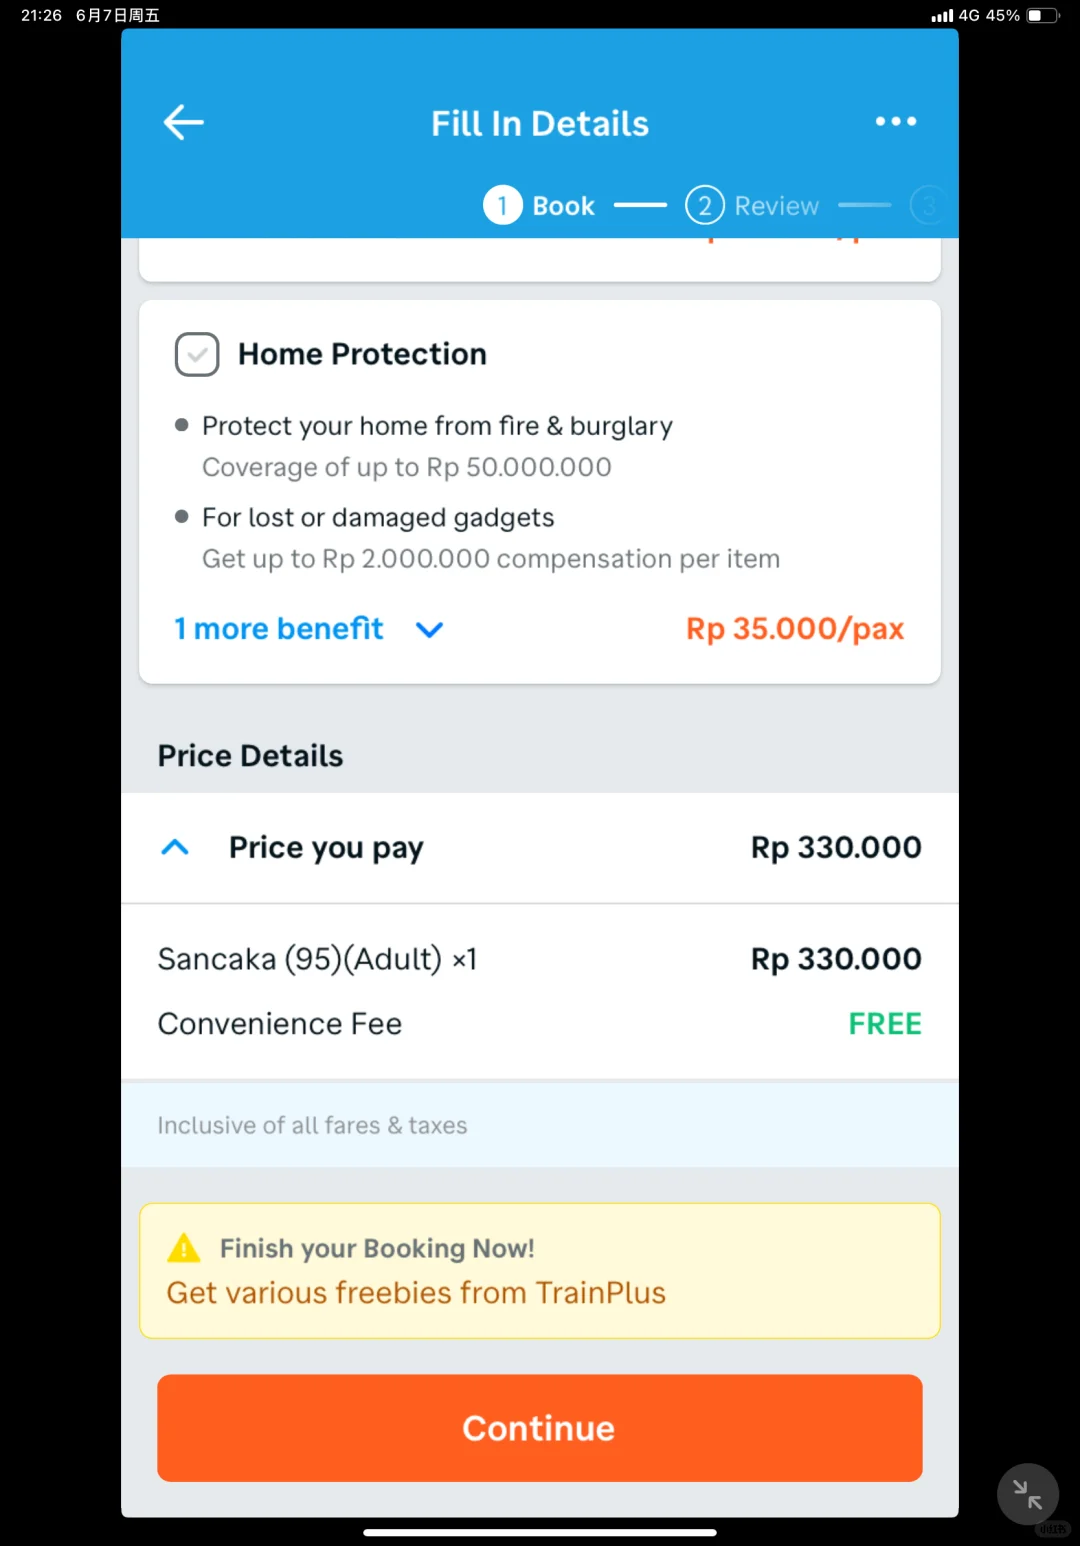Tap the Home Protection title text
Screen dimensions: 1080x1546
point(362,354)
